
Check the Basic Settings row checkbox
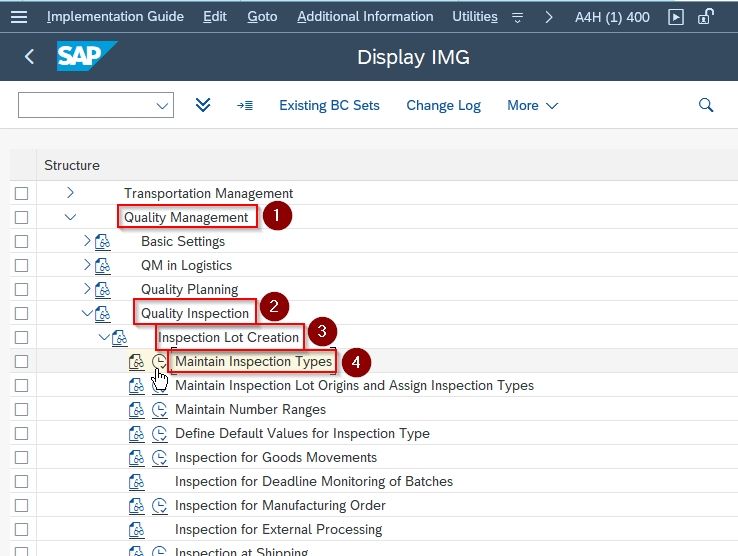point(21,242)
